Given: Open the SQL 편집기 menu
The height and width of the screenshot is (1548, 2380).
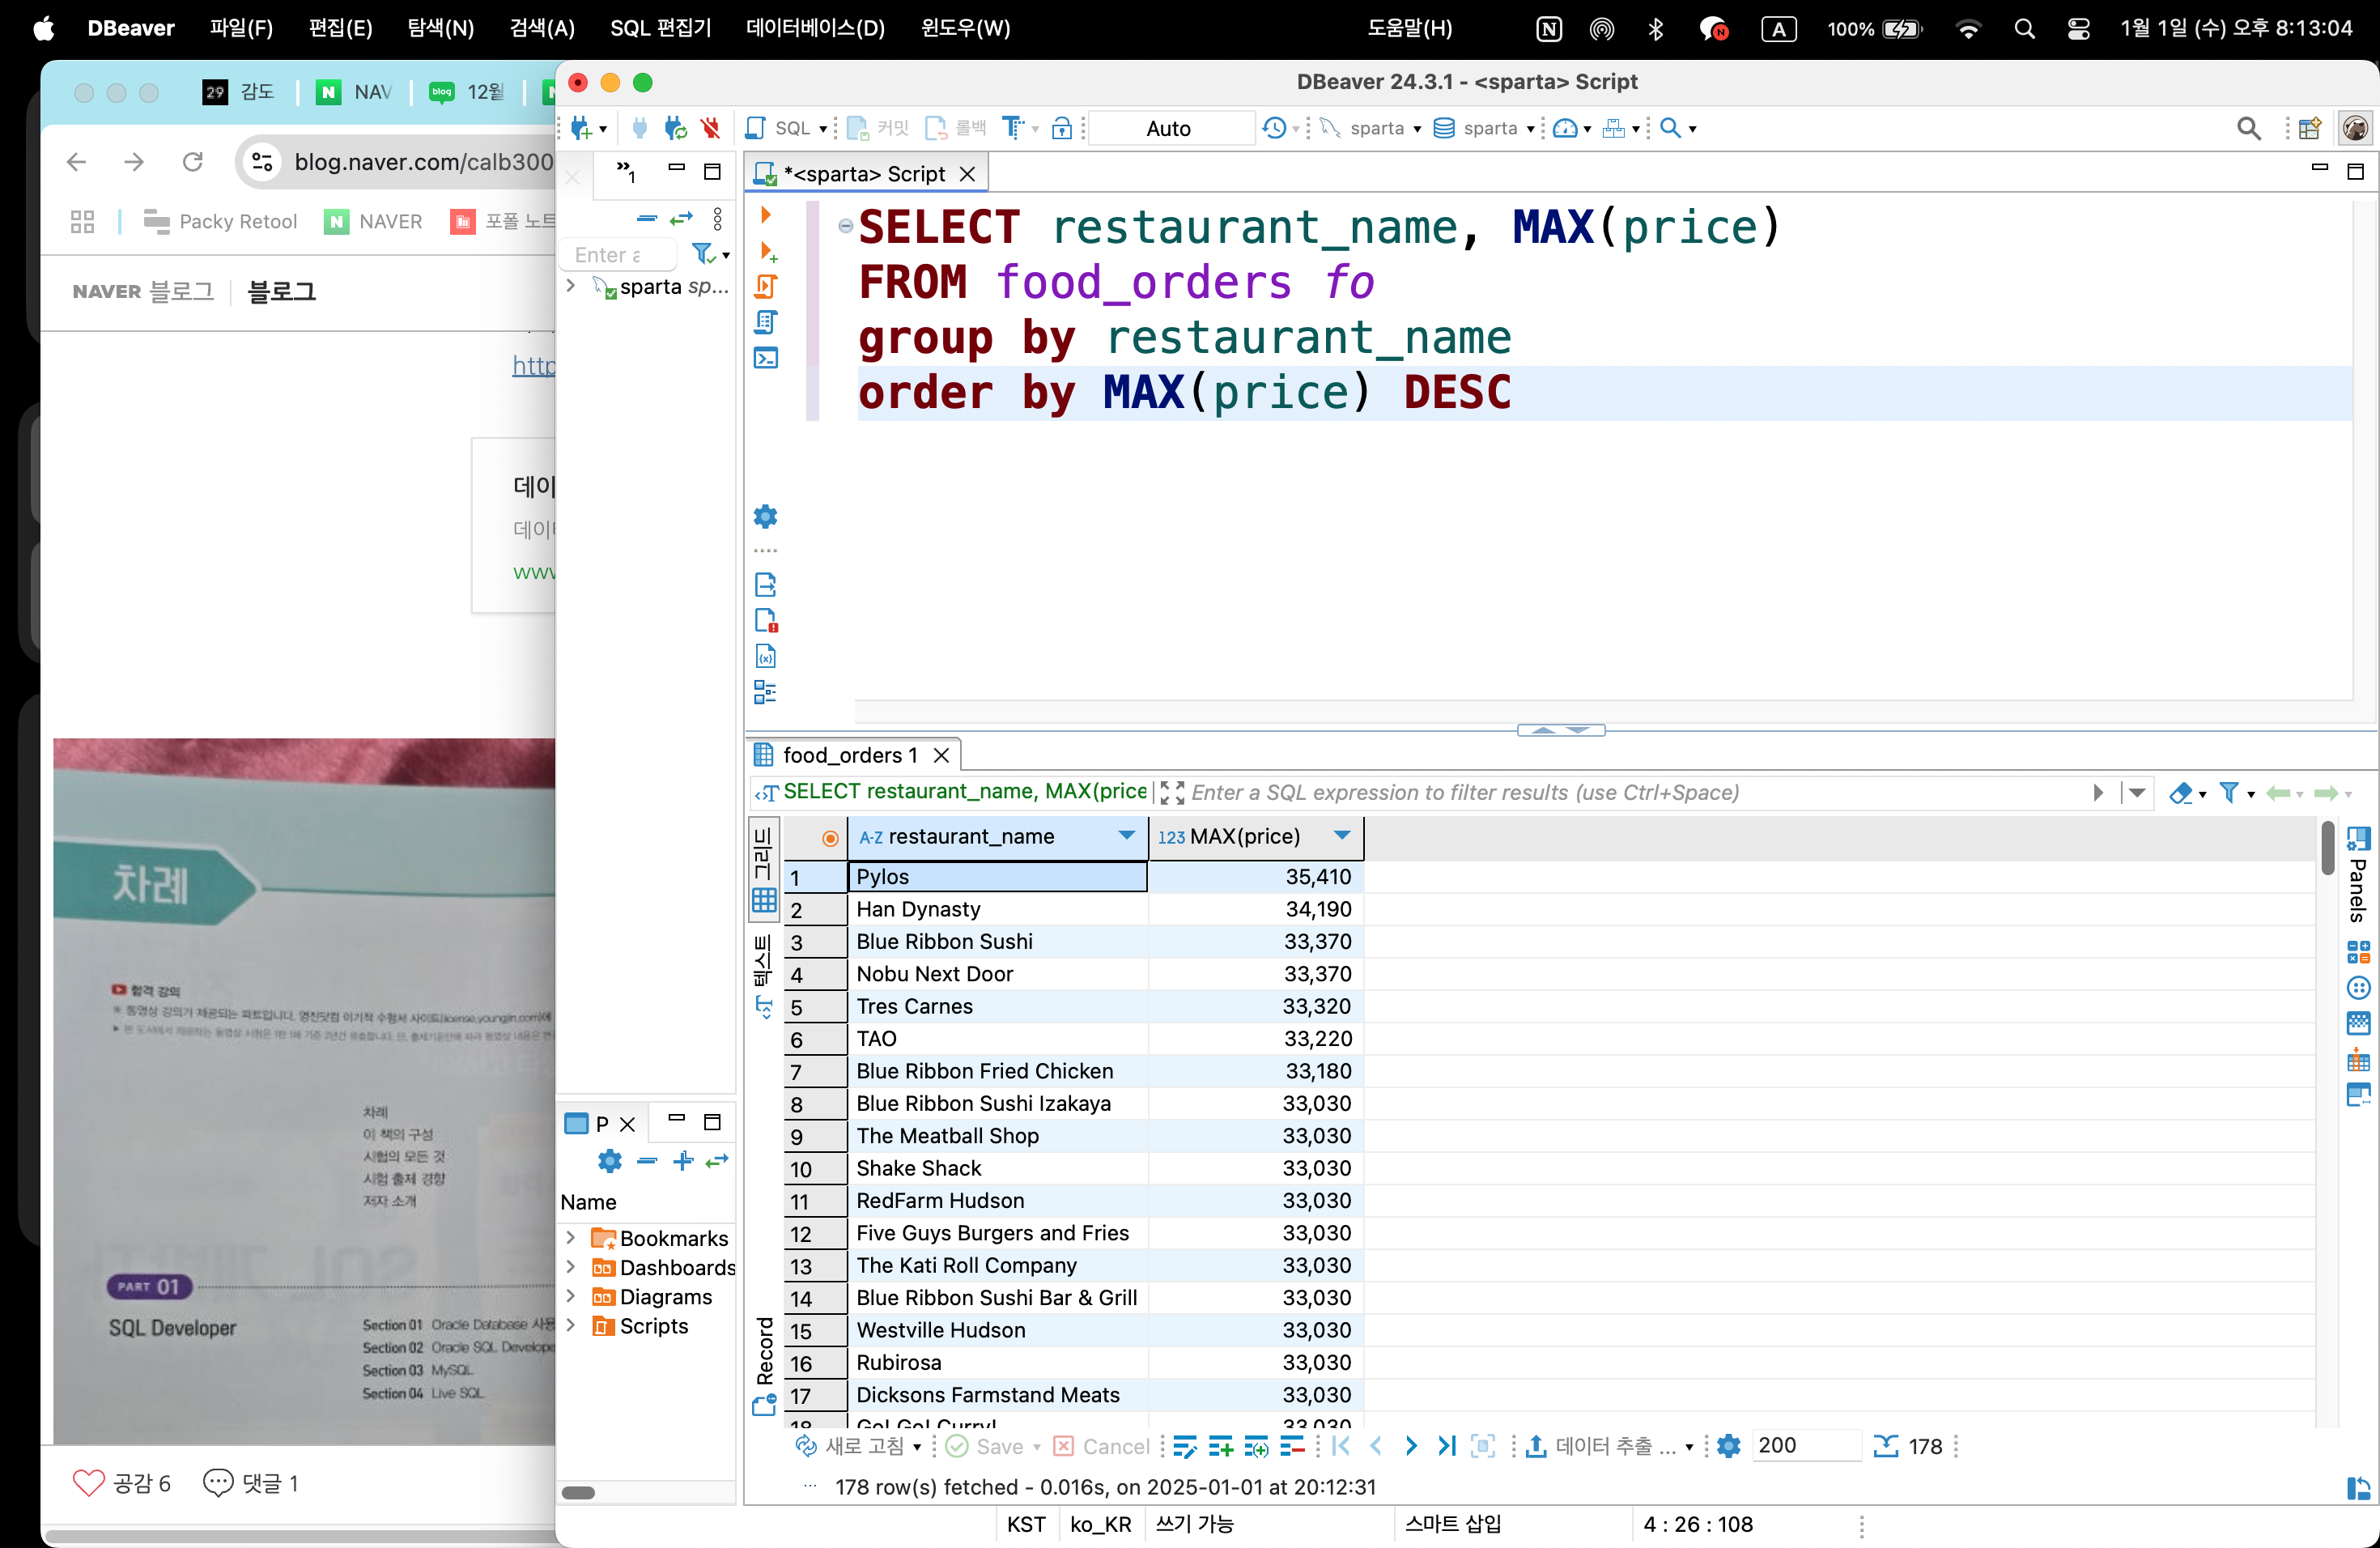Looking at the screenshot, I should click(660, 28).
